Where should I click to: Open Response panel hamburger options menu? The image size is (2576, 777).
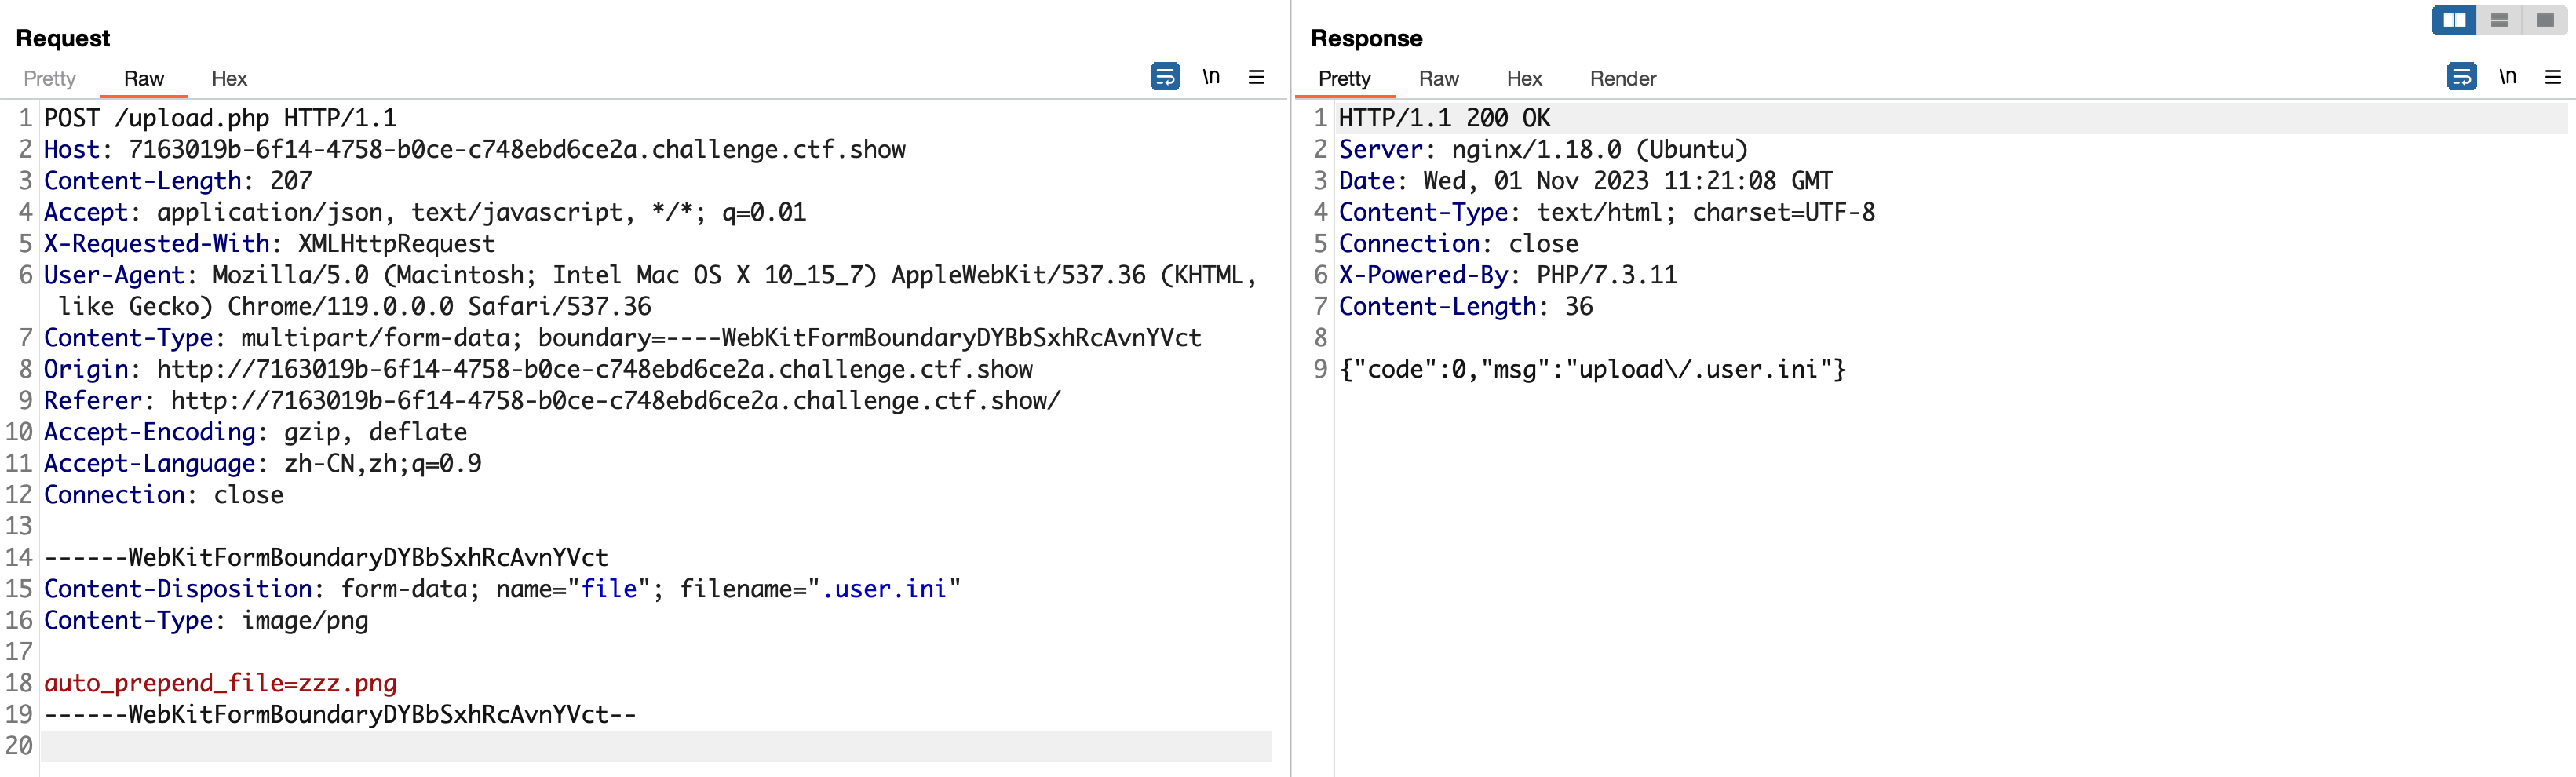2553,77
